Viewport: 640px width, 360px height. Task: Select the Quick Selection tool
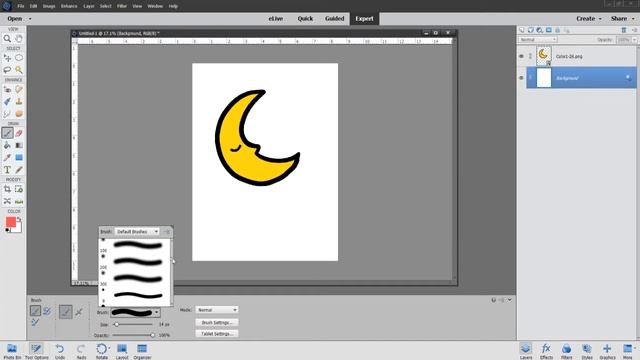coord(19,70)
